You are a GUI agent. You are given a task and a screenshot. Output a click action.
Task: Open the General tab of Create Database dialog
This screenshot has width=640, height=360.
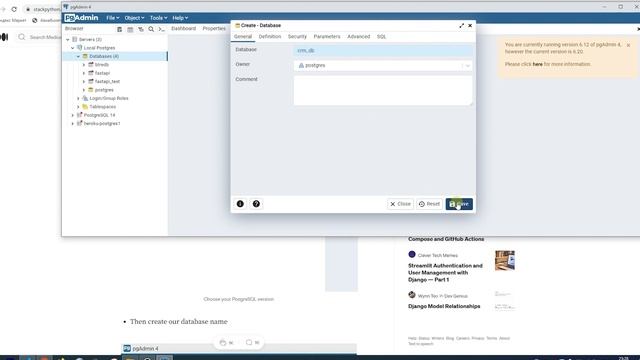[243, 37]
